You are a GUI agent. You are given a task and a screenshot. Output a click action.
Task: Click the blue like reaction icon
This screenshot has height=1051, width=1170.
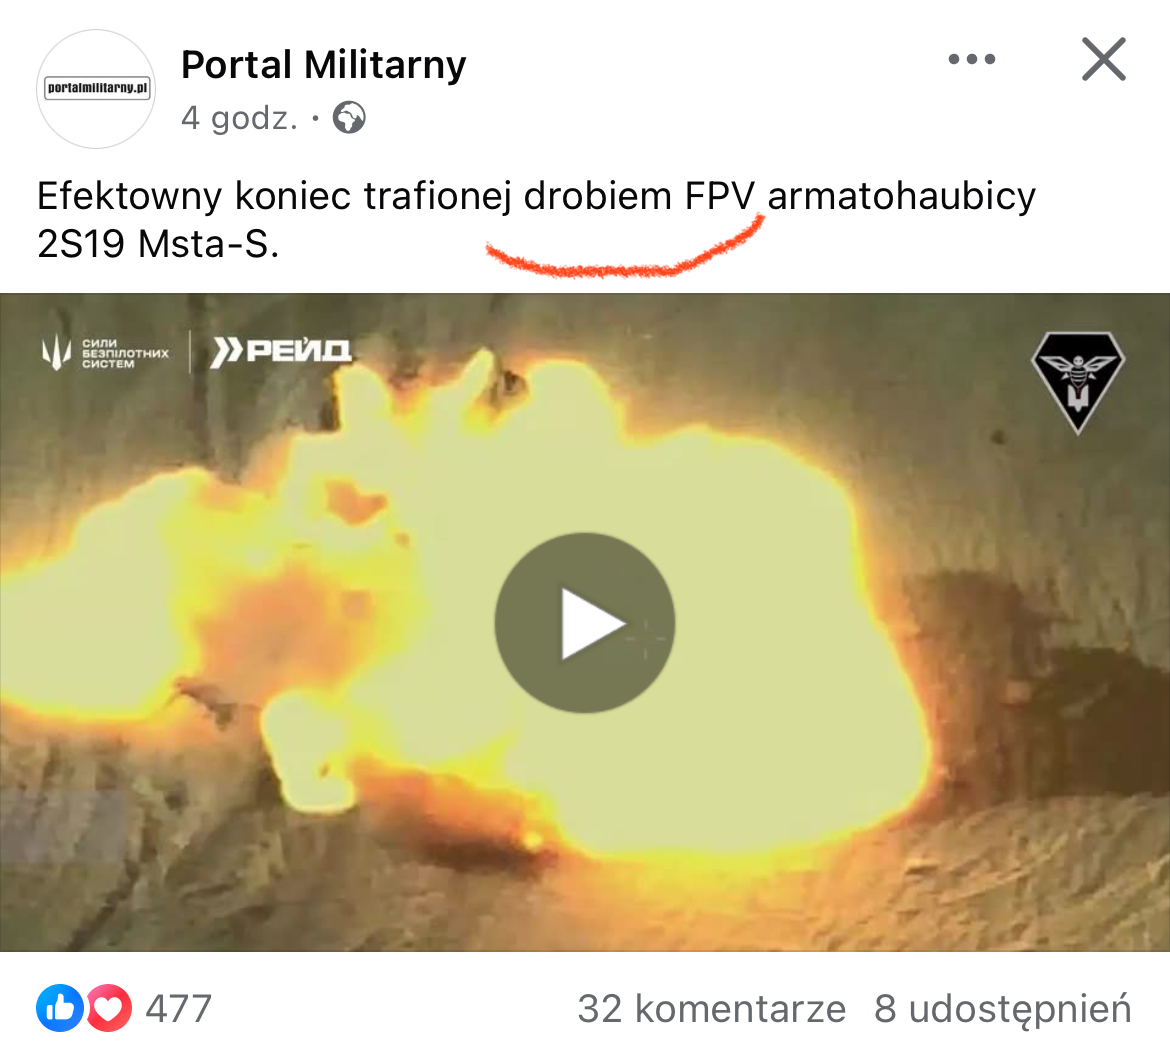60,1008
